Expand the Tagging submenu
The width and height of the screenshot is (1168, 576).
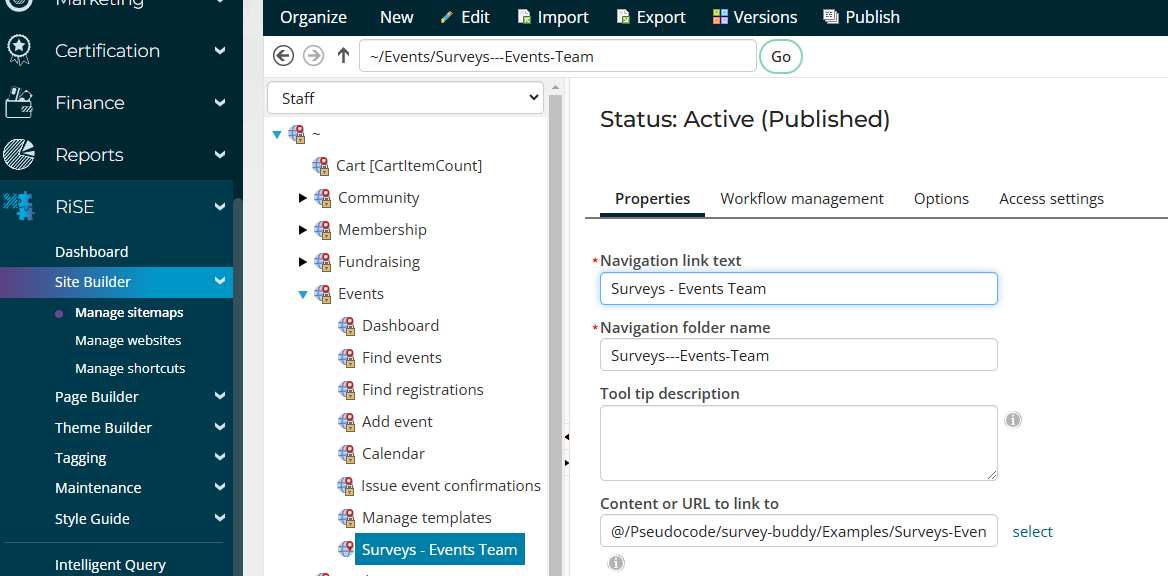point(220,457)
